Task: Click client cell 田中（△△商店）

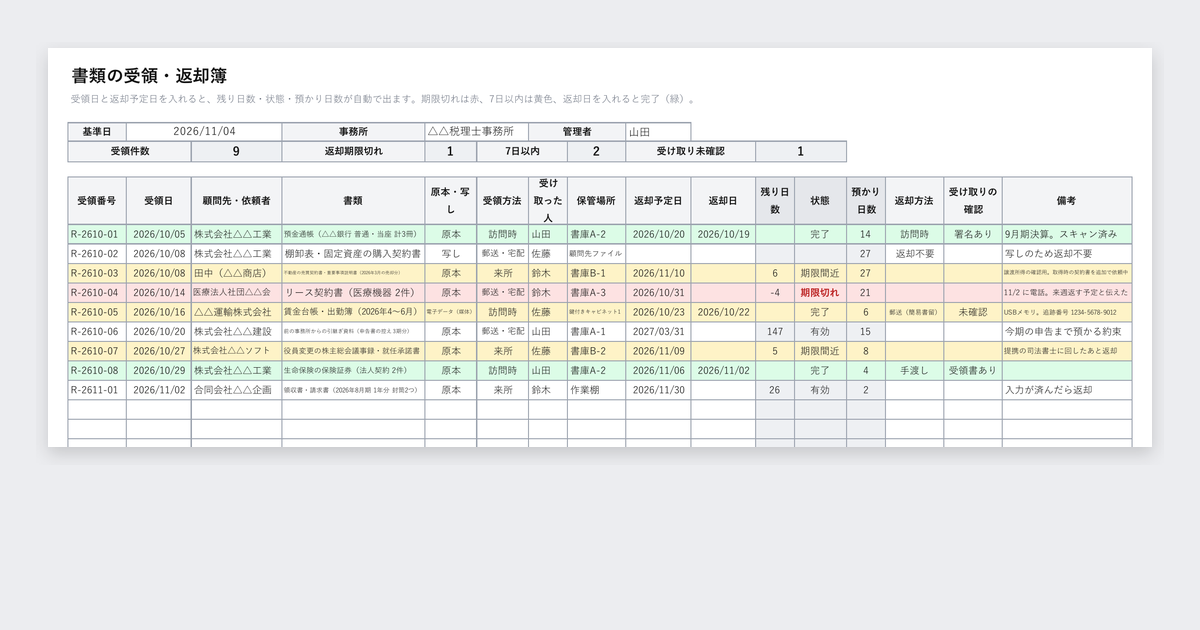Action: pyautogui.click(x=236, y=273)
